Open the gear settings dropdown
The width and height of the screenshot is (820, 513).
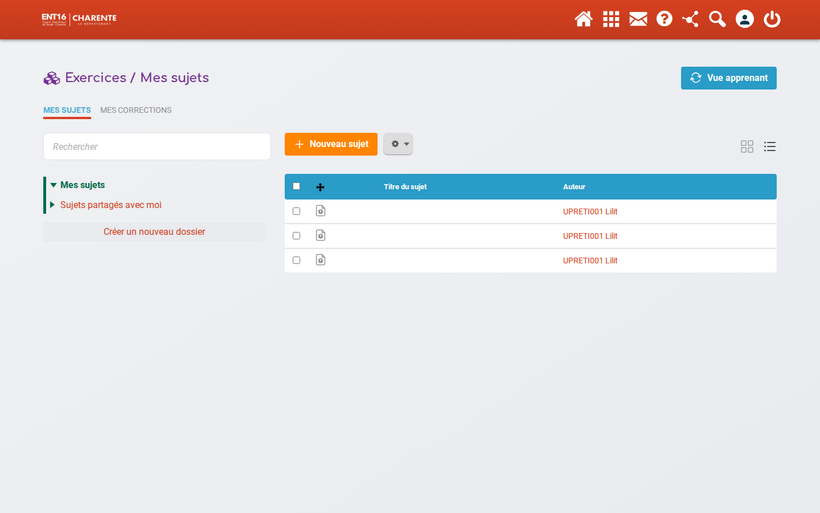[x=398, y=144]
